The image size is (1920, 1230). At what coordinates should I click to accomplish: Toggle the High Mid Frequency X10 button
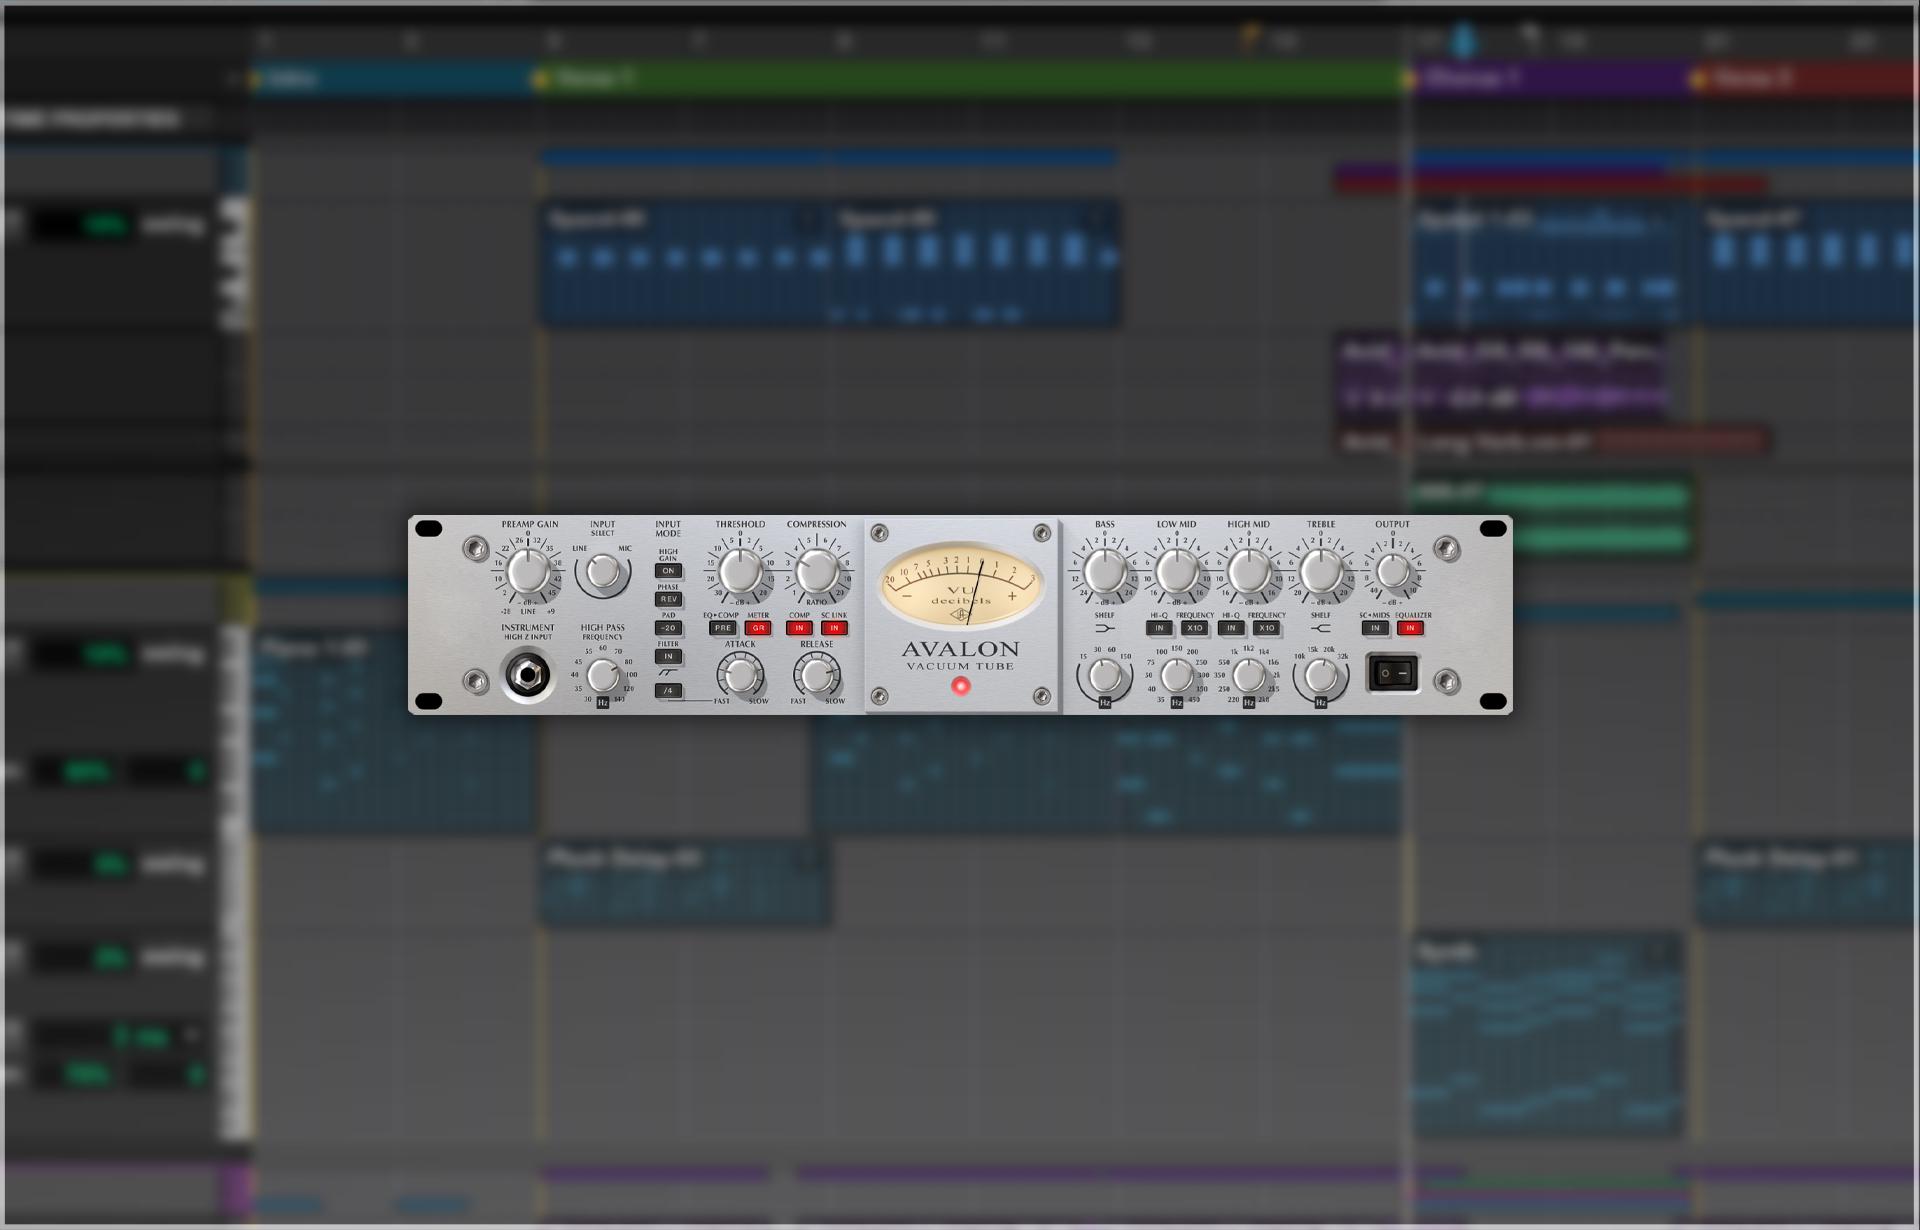(x=1266, y=628)
